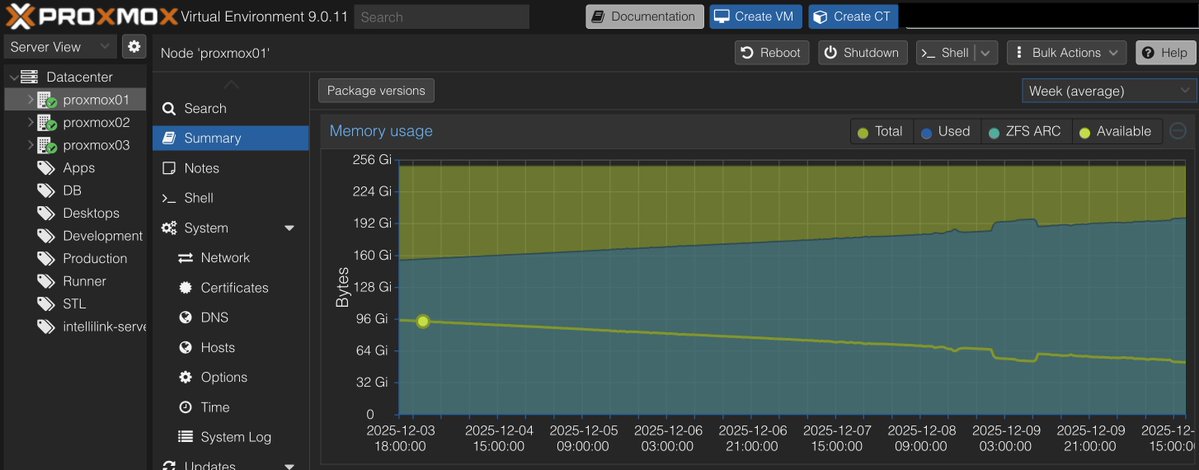This screenshot has height=470, width=1199.
Task: Toggle the Total series in legend
Action: point(881,131)
